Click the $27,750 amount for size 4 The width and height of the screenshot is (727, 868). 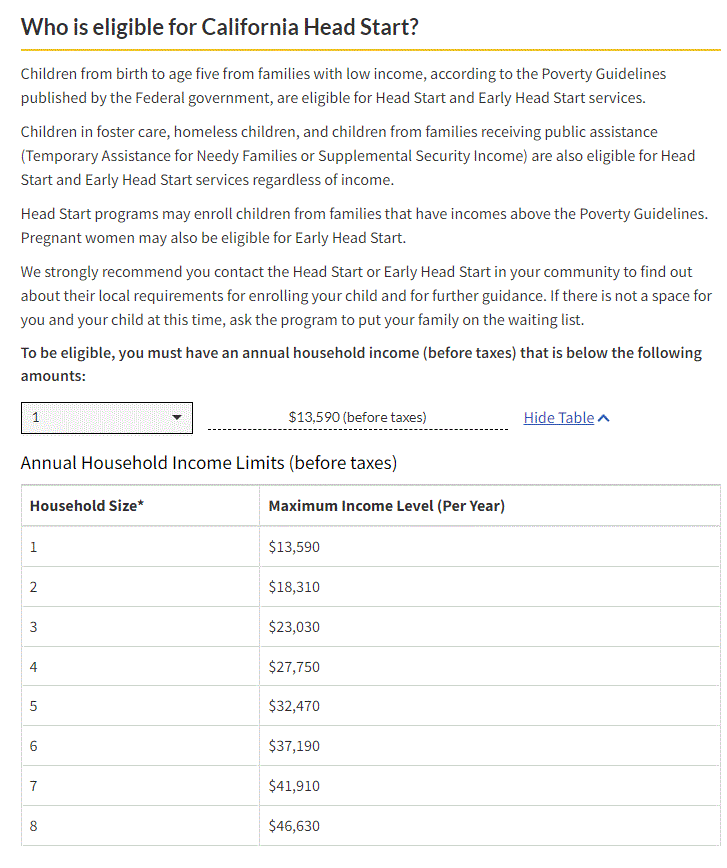click(x=293, y=666)
